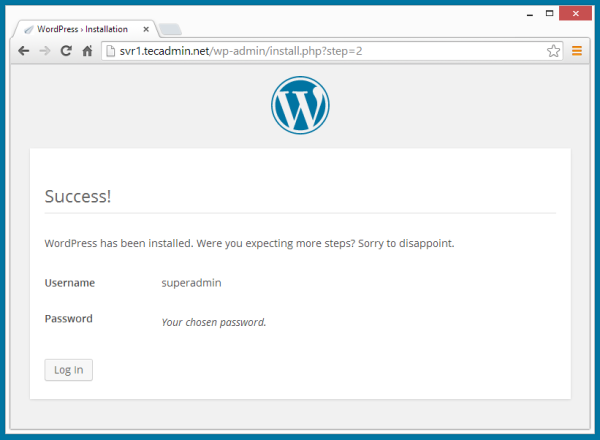The width and height of the screenshot is (600, 440).
Task: Bookmark this page with the star
Action: click(x=553, y=50)
